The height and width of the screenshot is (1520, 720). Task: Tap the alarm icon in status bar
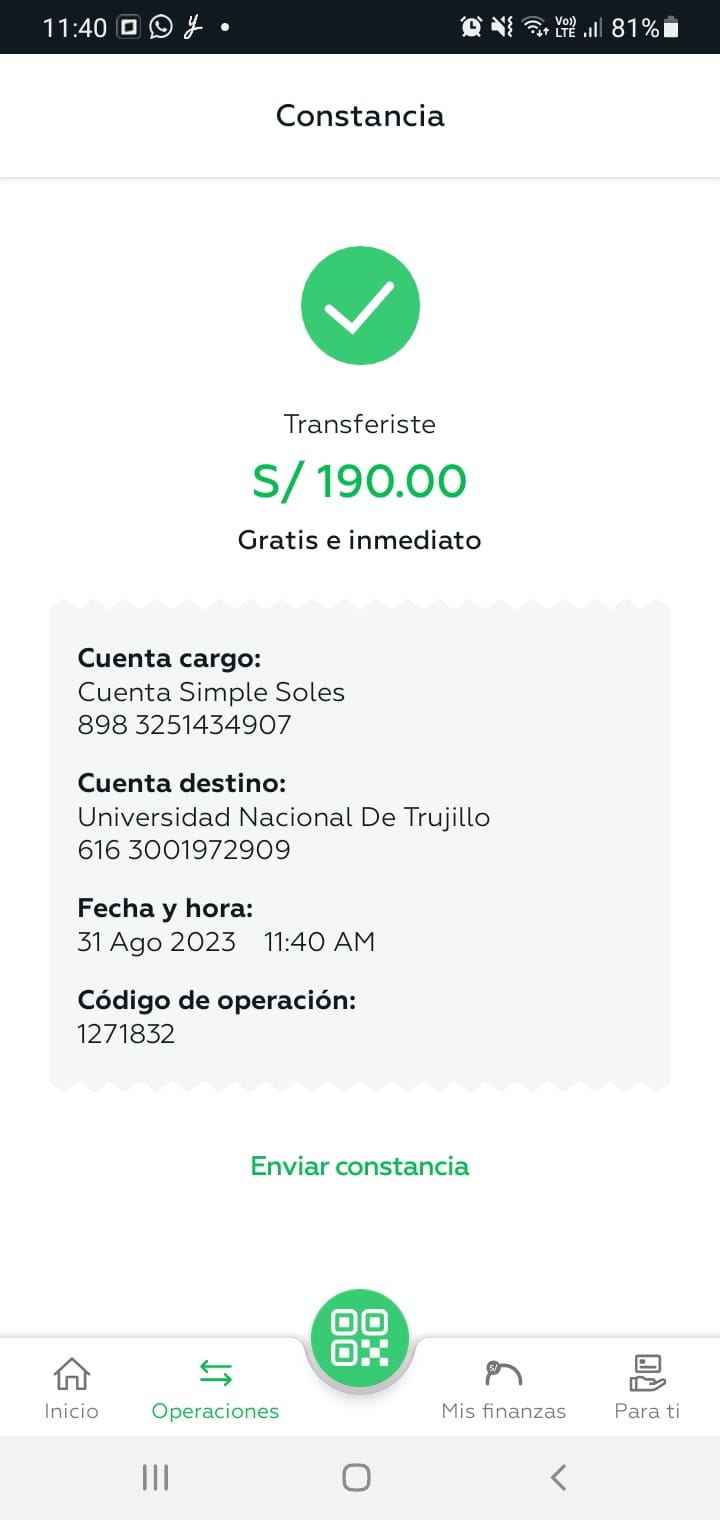click(471, 27)
